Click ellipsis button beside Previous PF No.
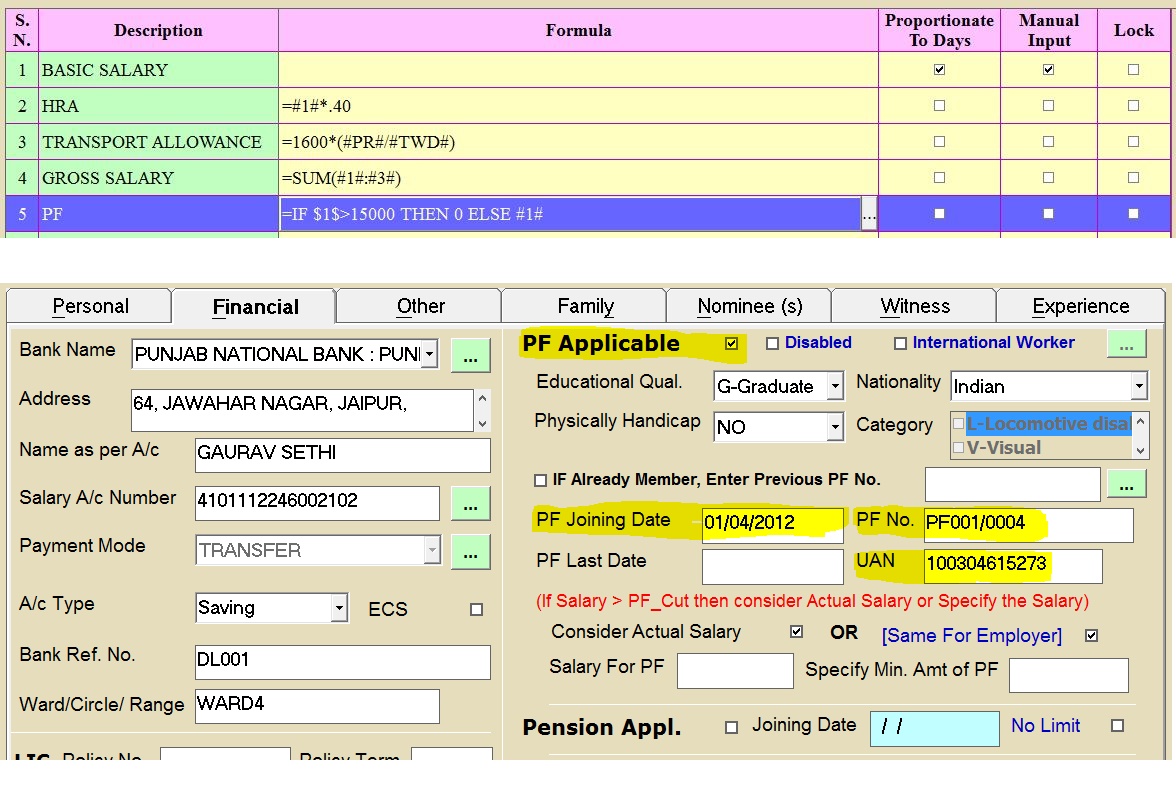This screenshot has height=788, width=1176. click(1126, 485)
